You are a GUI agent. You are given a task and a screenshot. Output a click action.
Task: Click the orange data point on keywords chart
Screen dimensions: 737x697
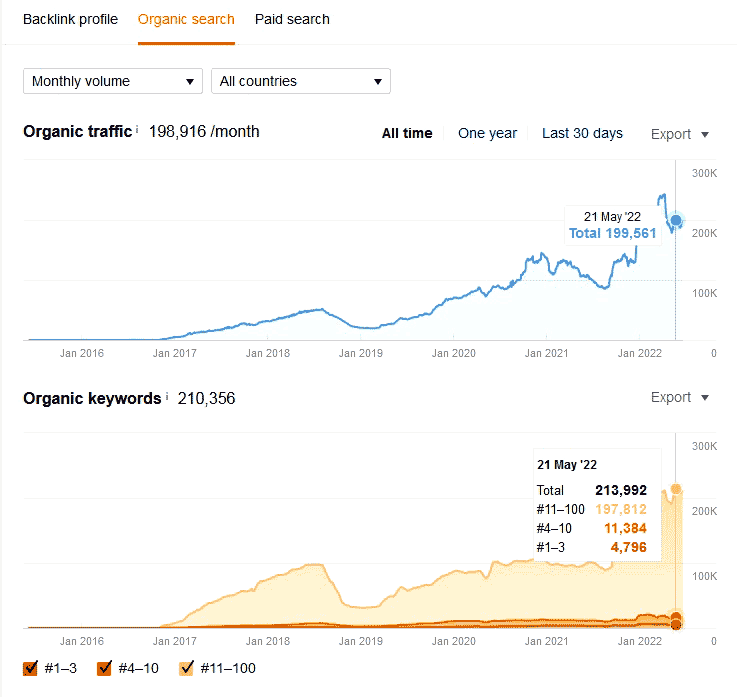pyautogui.click(x=676, y=617)
